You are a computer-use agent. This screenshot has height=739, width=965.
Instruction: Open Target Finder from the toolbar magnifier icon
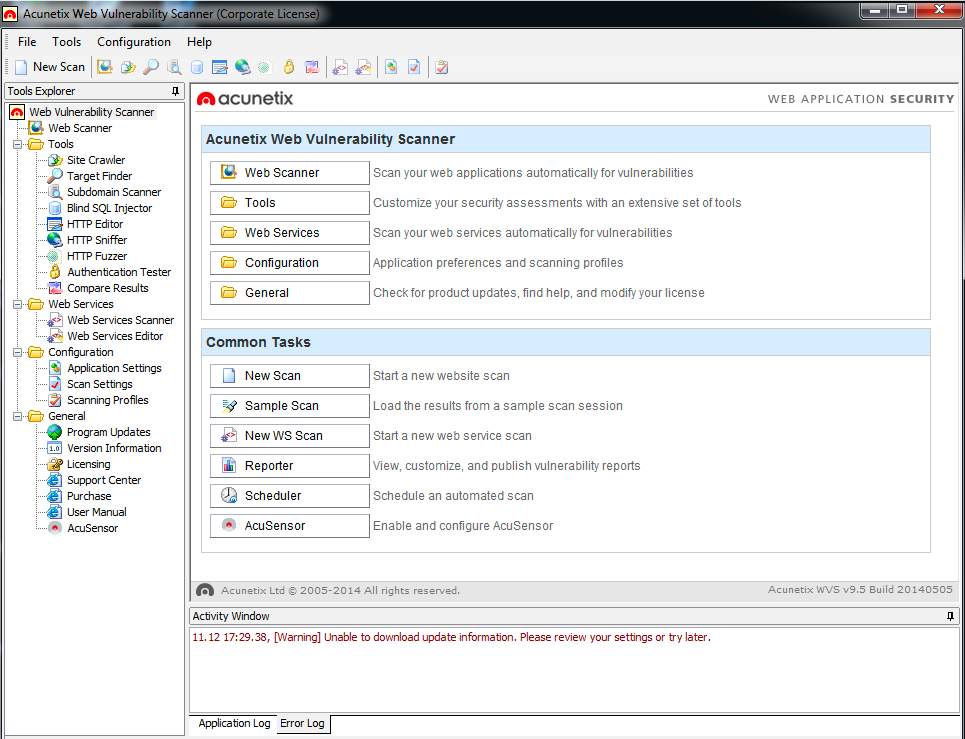pyautogui.click(x=151, y=67)
